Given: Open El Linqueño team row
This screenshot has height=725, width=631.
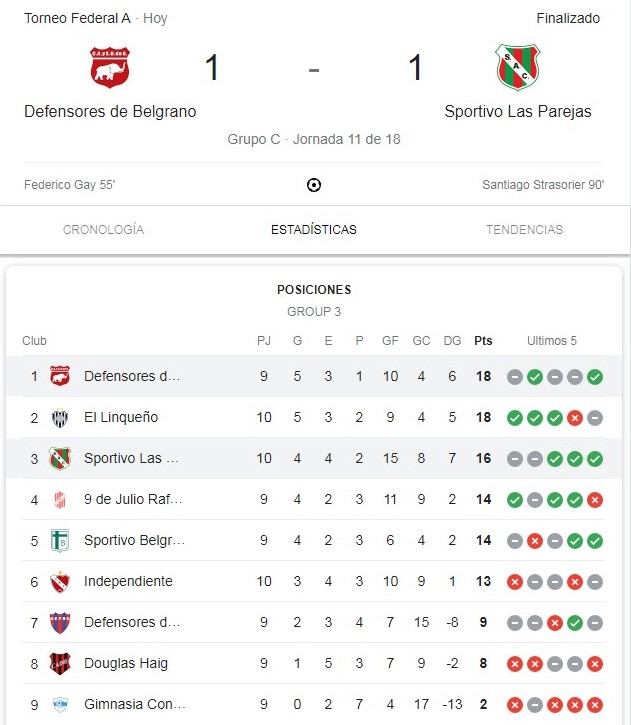Looking at the screenshot, I should pos(121,418).
